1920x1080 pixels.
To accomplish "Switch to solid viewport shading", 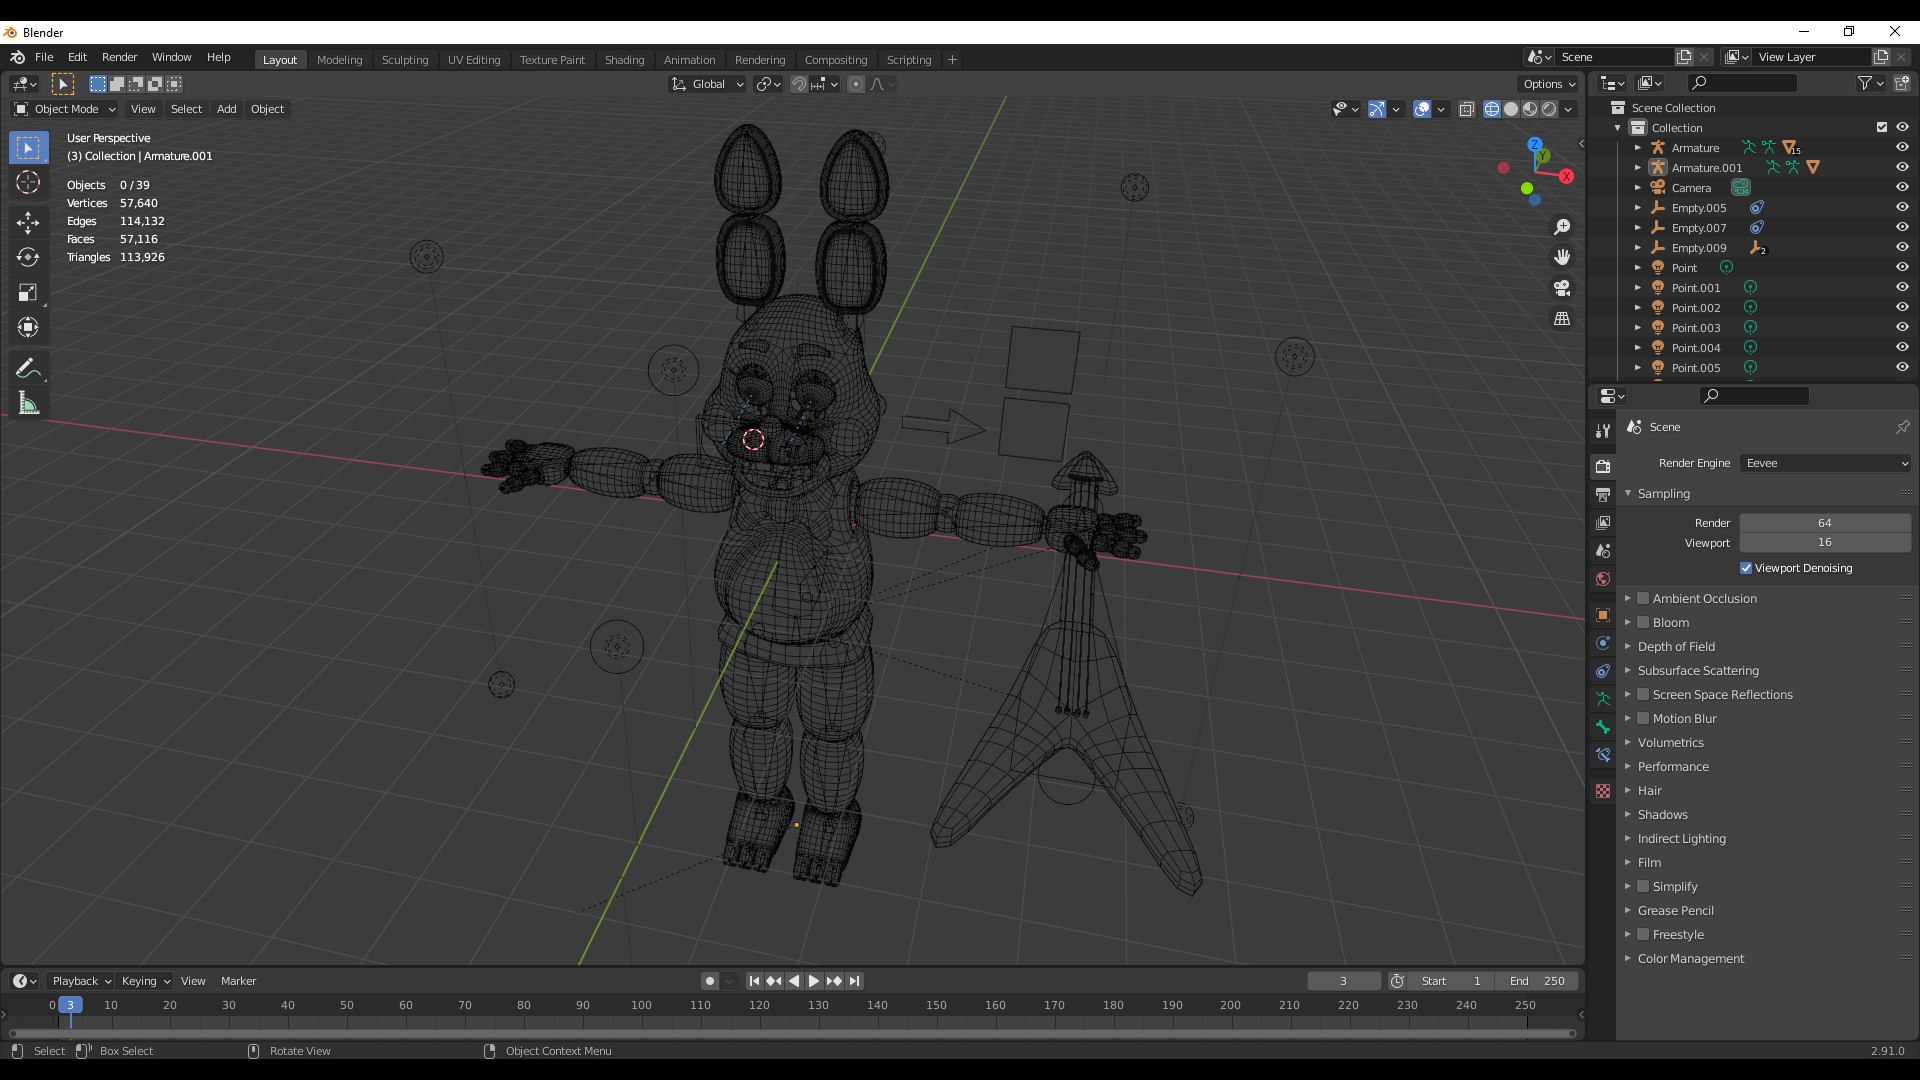I will tap(1511, 109).
